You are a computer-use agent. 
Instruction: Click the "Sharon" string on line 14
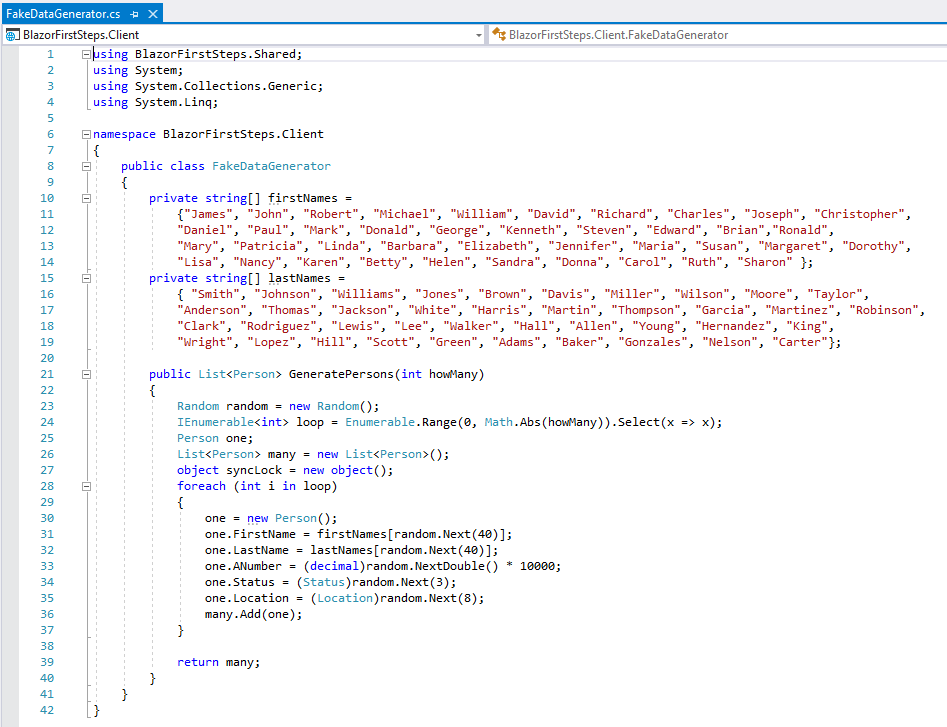click(765, 262)
